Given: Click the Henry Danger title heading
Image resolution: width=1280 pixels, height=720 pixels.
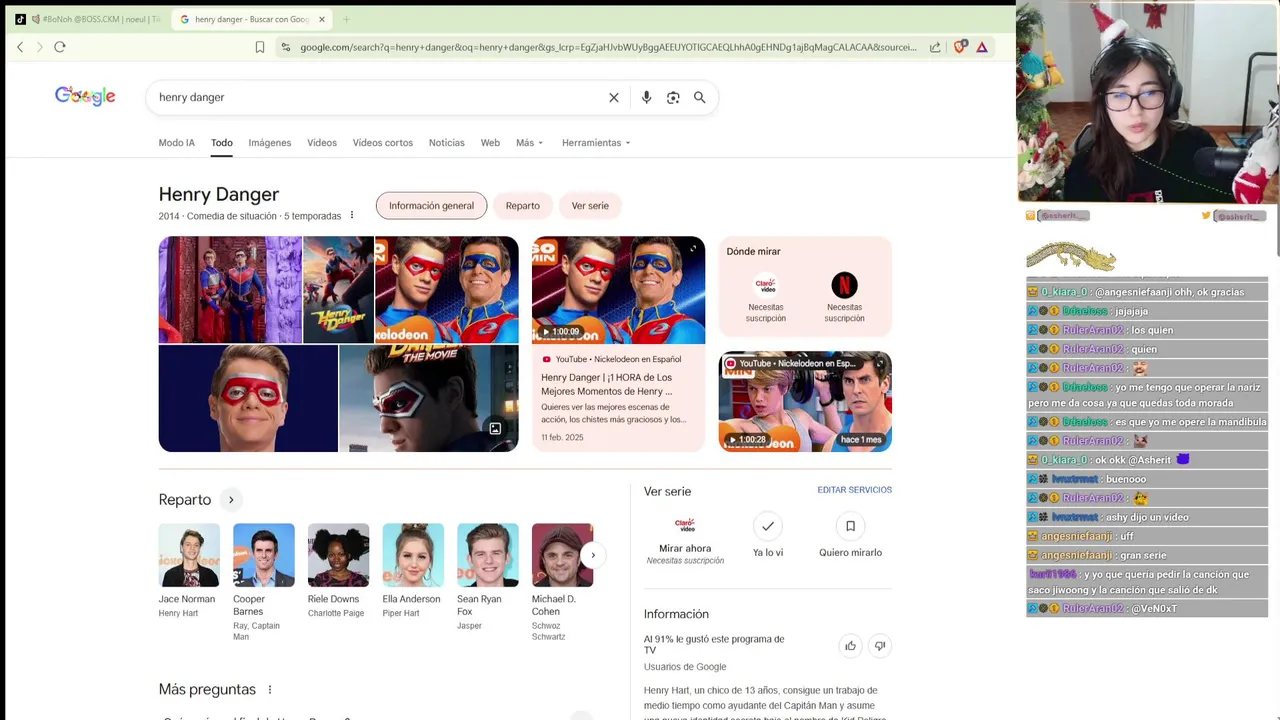Looking at the screenshot, I should (x=219, y=194).
